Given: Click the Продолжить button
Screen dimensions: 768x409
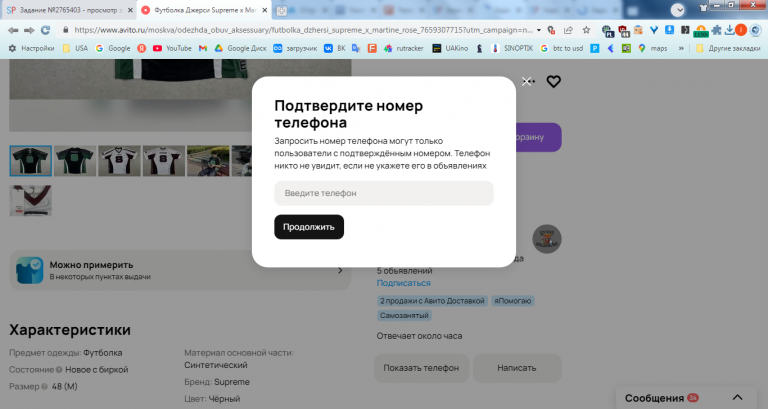Looking at the screenshot, I should pos(309,227).
